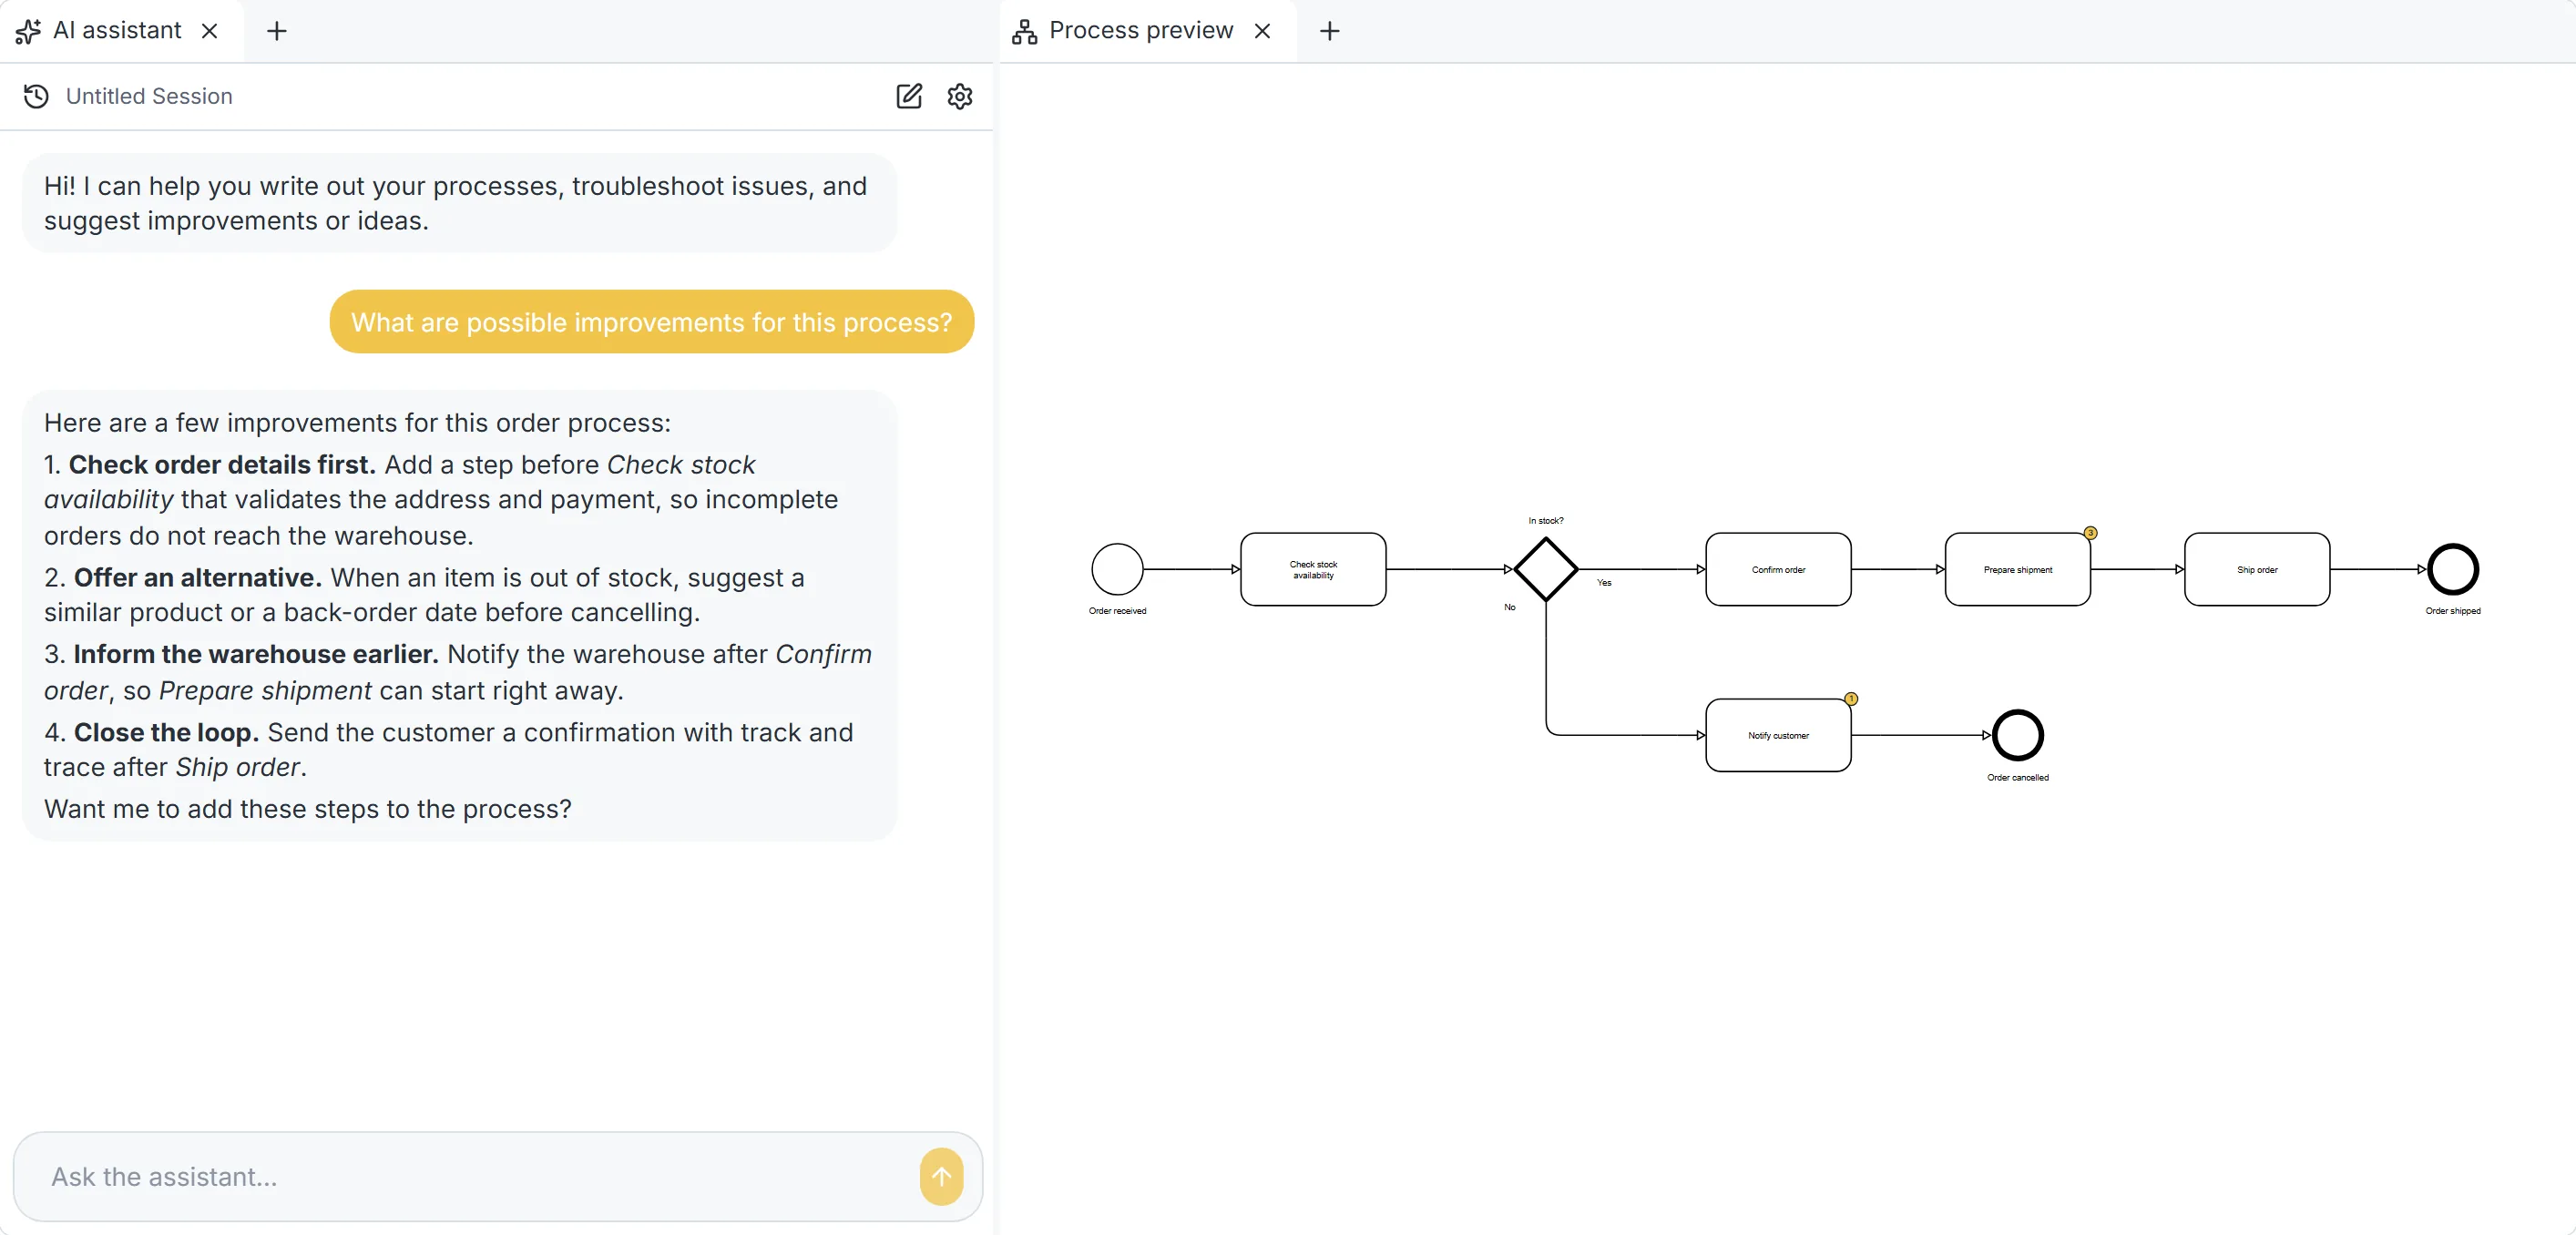Select the Order received start event
2576x1235 pixels.
click(1117, 569)
